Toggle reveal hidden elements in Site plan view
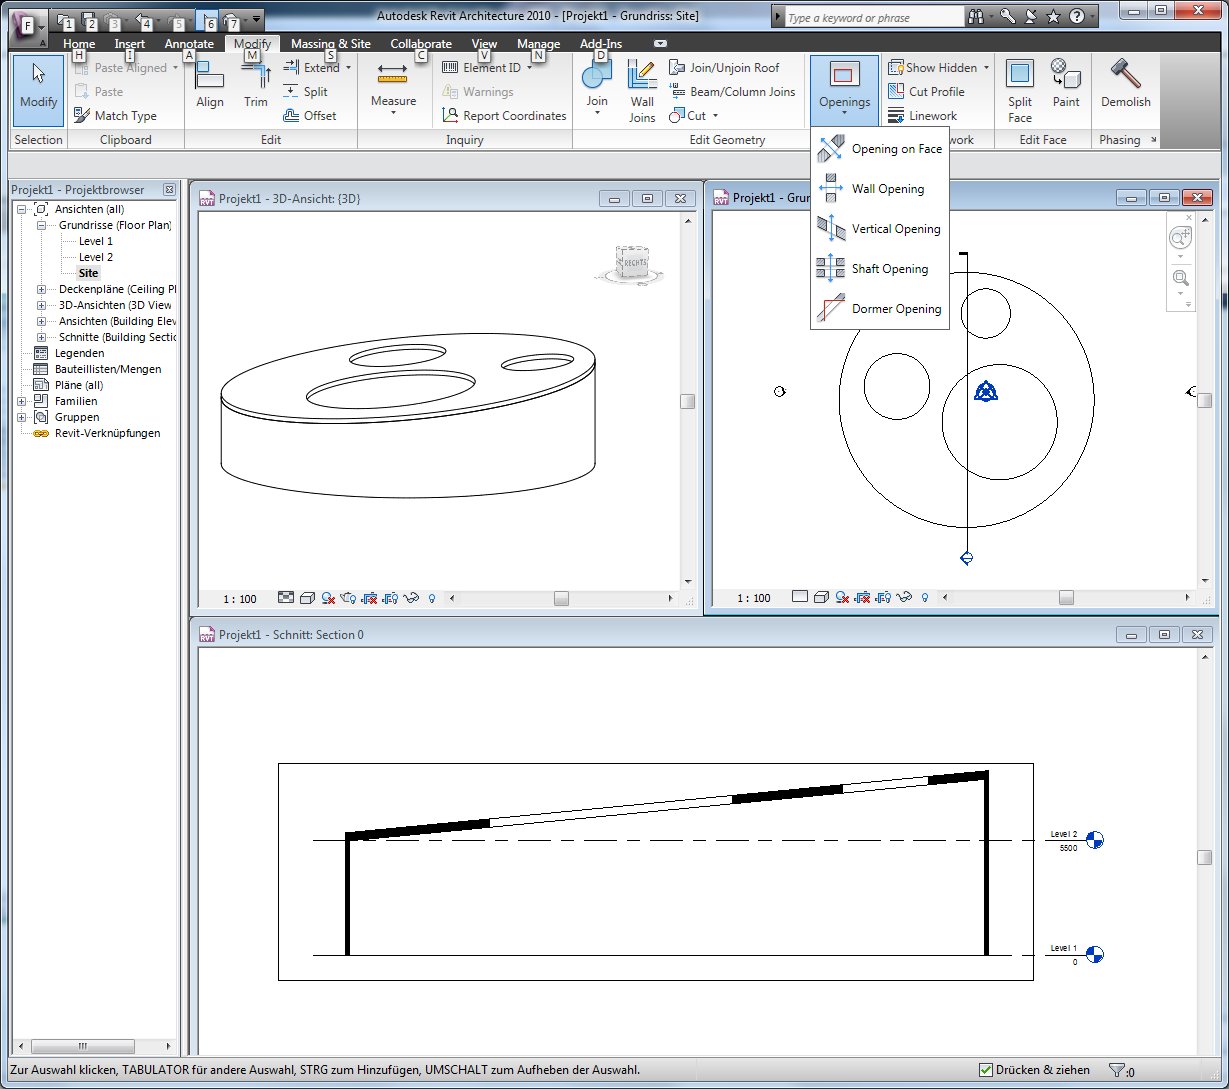Image resolution: width=1229 pixels, height=1089 pixels. click(924, 598)
